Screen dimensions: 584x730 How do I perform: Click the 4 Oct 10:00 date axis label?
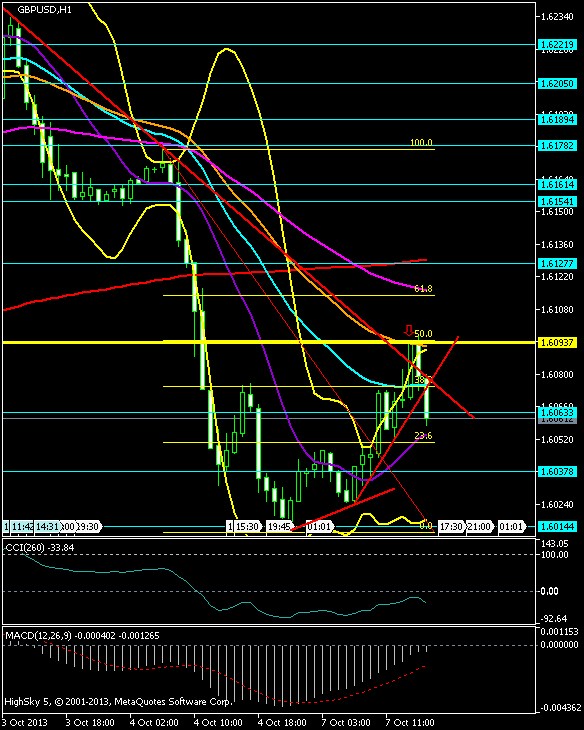click(x=218, y=723)
